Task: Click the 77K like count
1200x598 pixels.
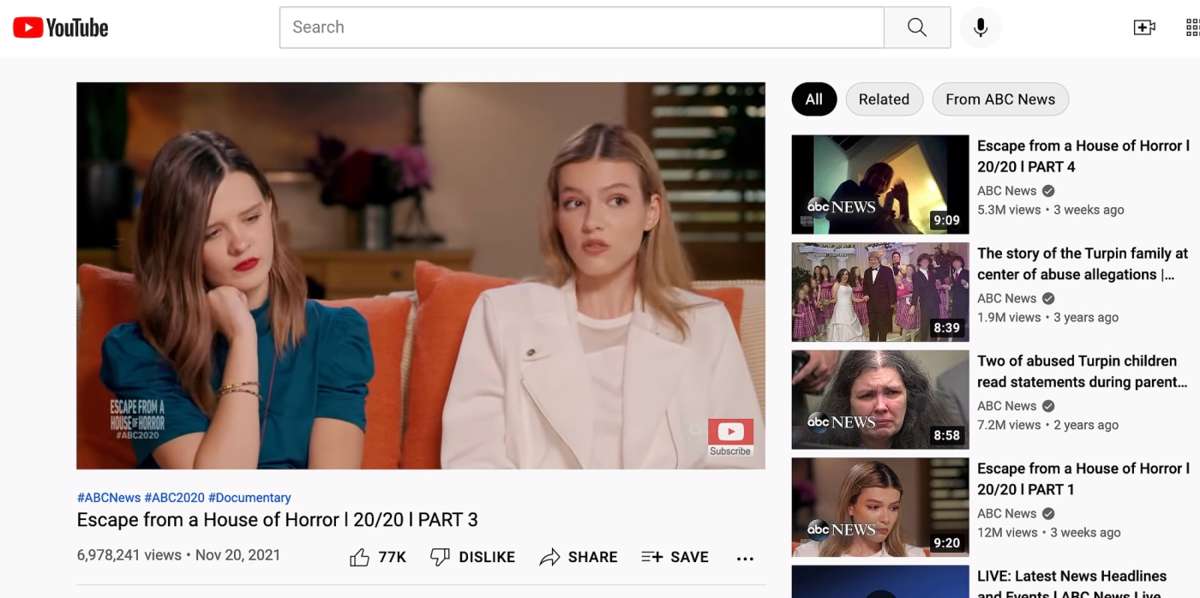Action: pyautogui.click(x=392, y=557)
